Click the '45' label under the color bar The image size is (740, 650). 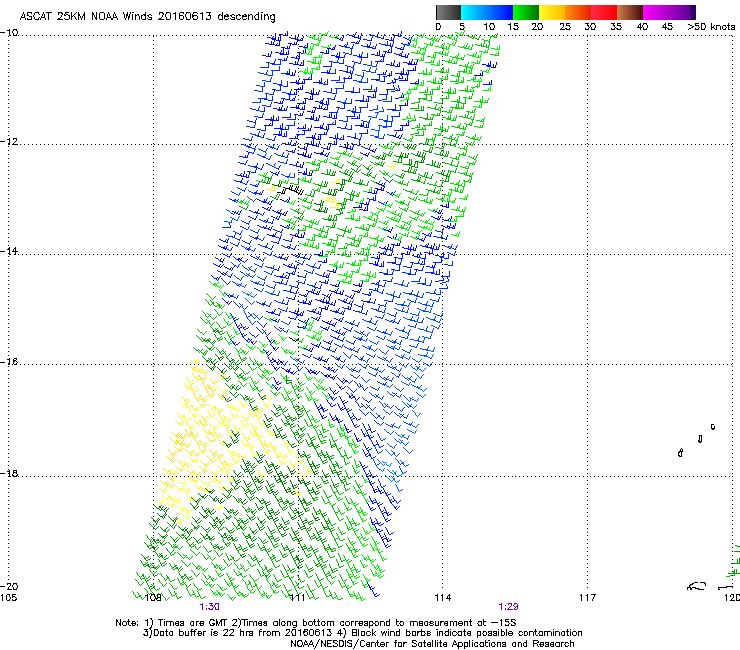(667, 27)
